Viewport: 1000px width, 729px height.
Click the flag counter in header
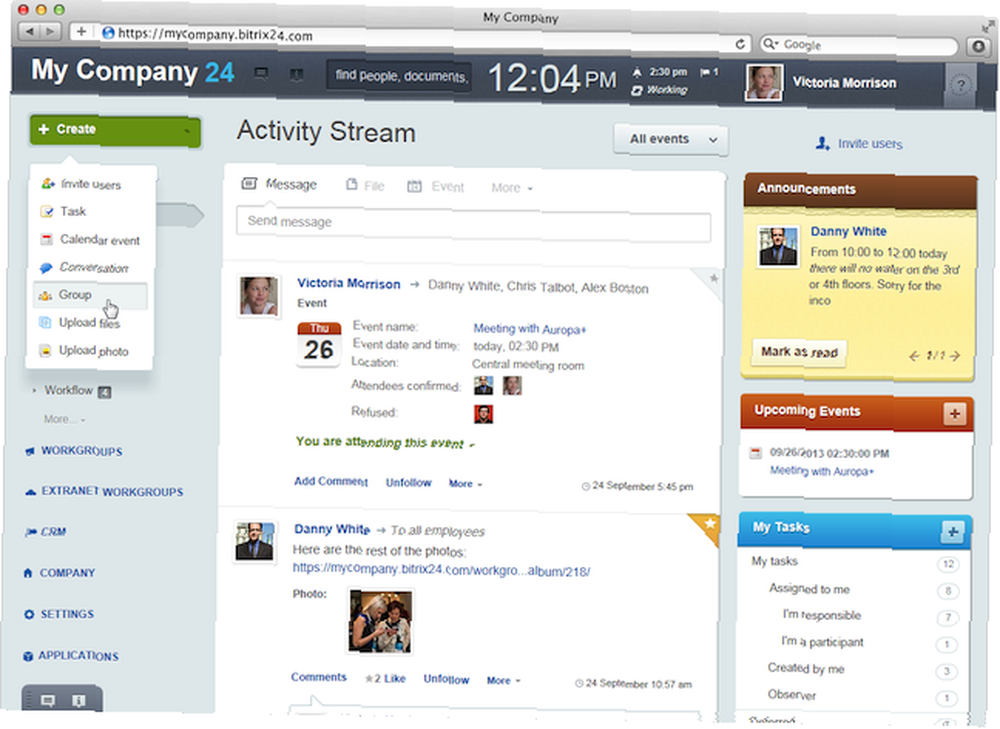[709, 72]
